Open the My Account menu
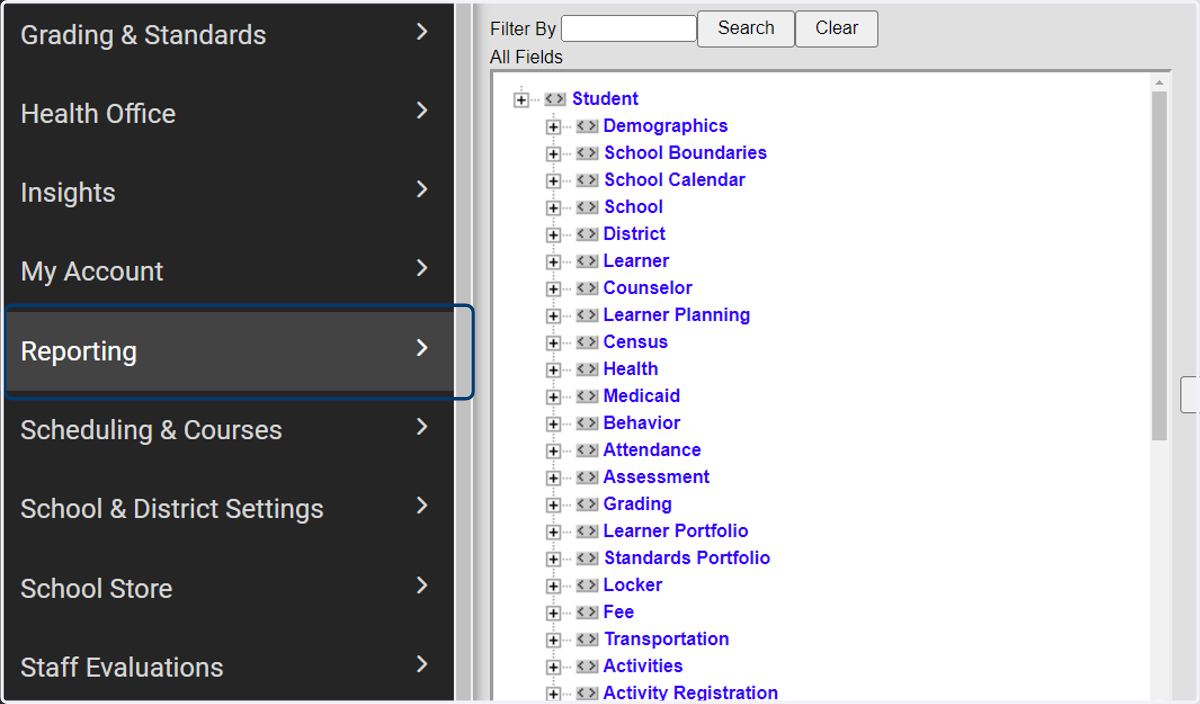Viewport: 1200px width, 704px height. click(x=227, y=272)
